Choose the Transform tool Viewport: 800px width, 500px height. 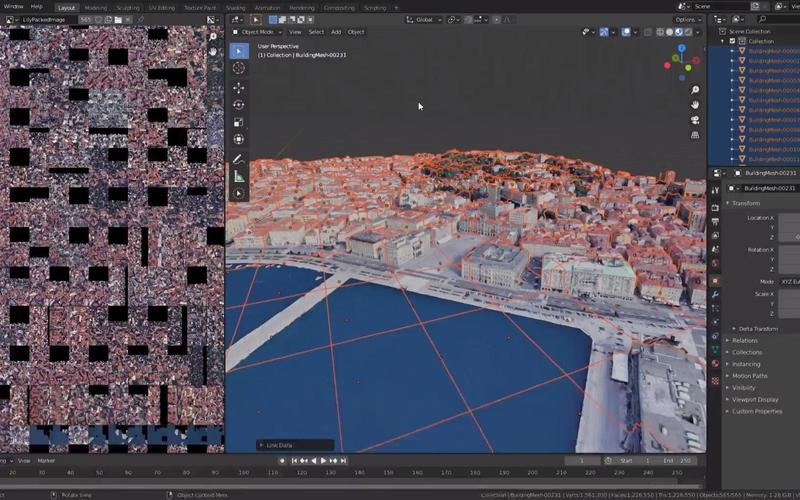(238, 139)
